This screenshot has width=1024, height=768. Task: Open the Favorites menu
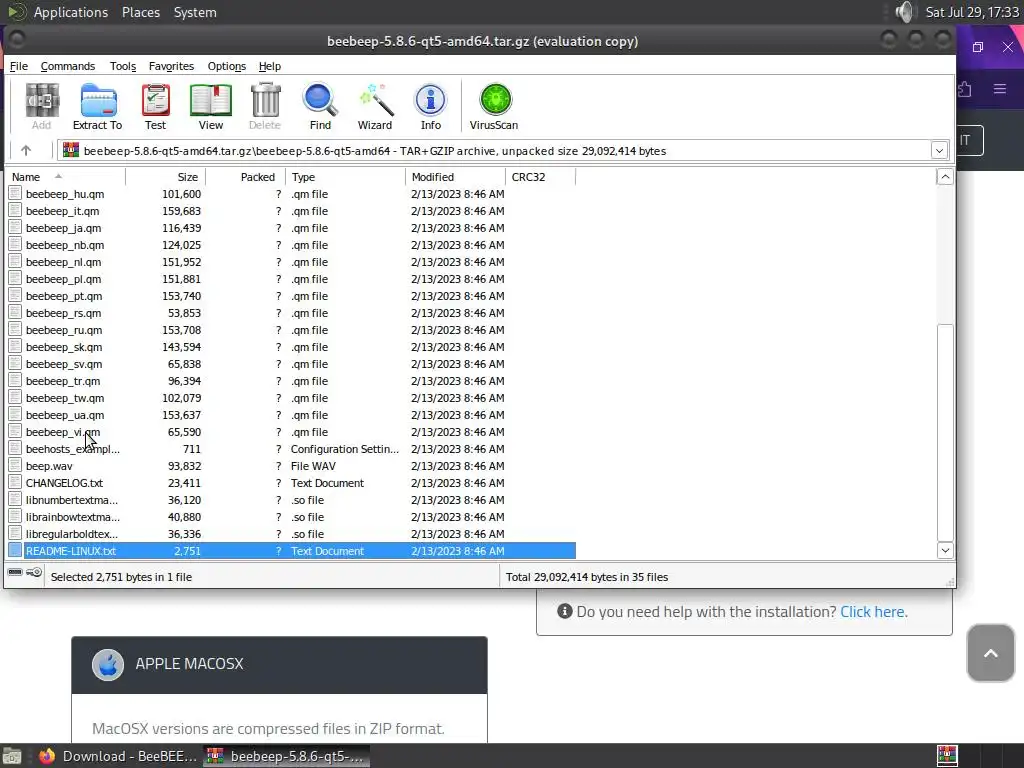tap(171, 66)
